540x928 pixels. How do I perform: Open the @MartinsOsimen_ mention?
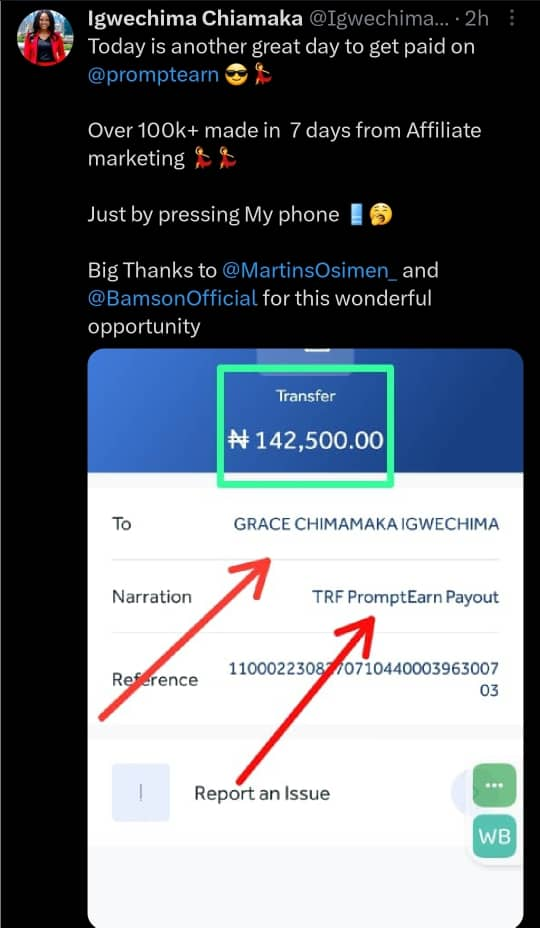(309, 270)
